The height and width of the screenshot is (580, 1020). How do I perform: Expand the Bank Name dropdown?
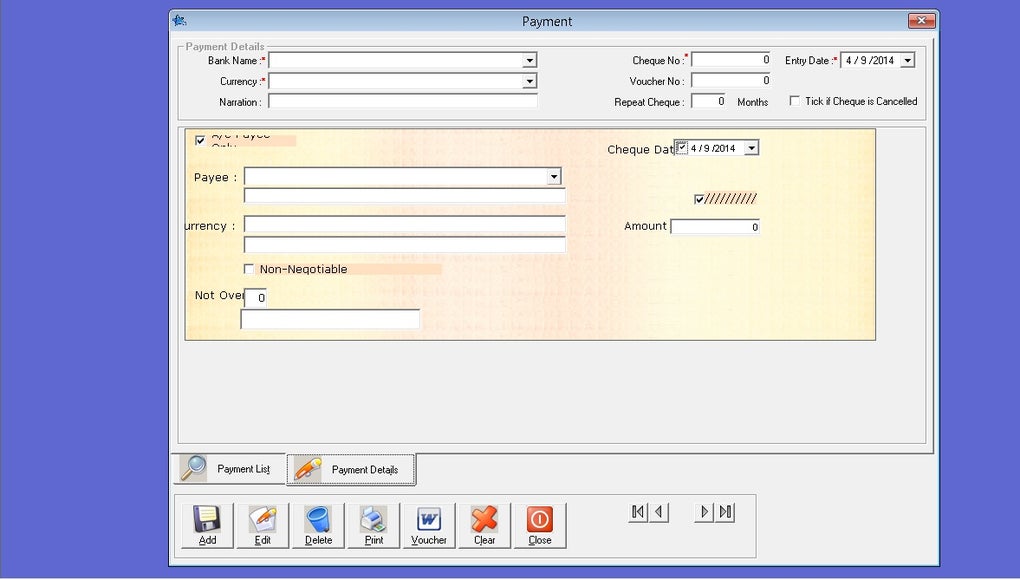[530, 60]
